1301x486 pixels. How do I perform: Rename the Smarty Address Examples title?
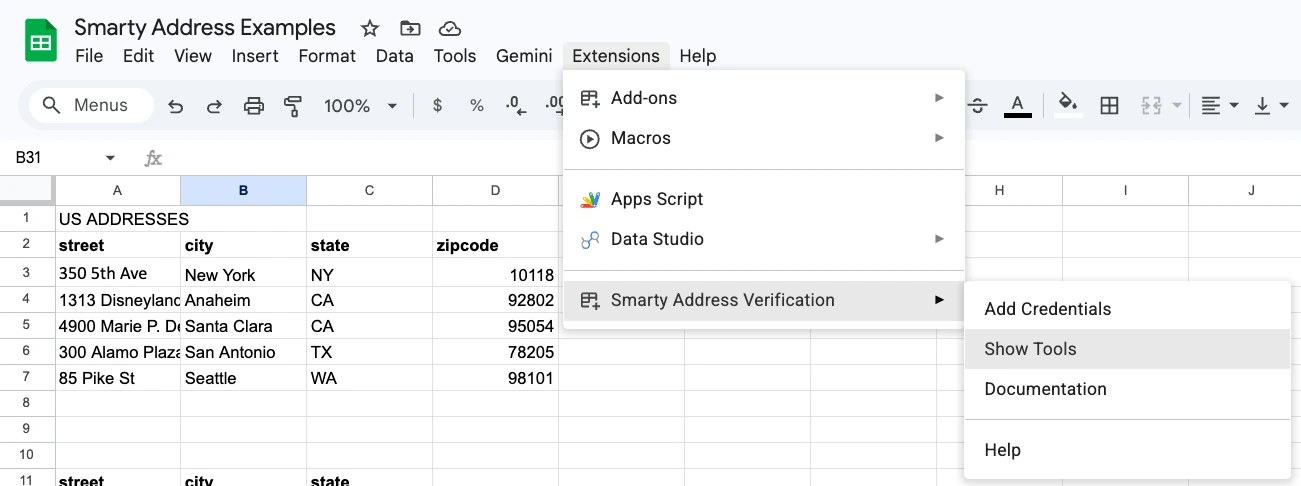coord(205,27)
